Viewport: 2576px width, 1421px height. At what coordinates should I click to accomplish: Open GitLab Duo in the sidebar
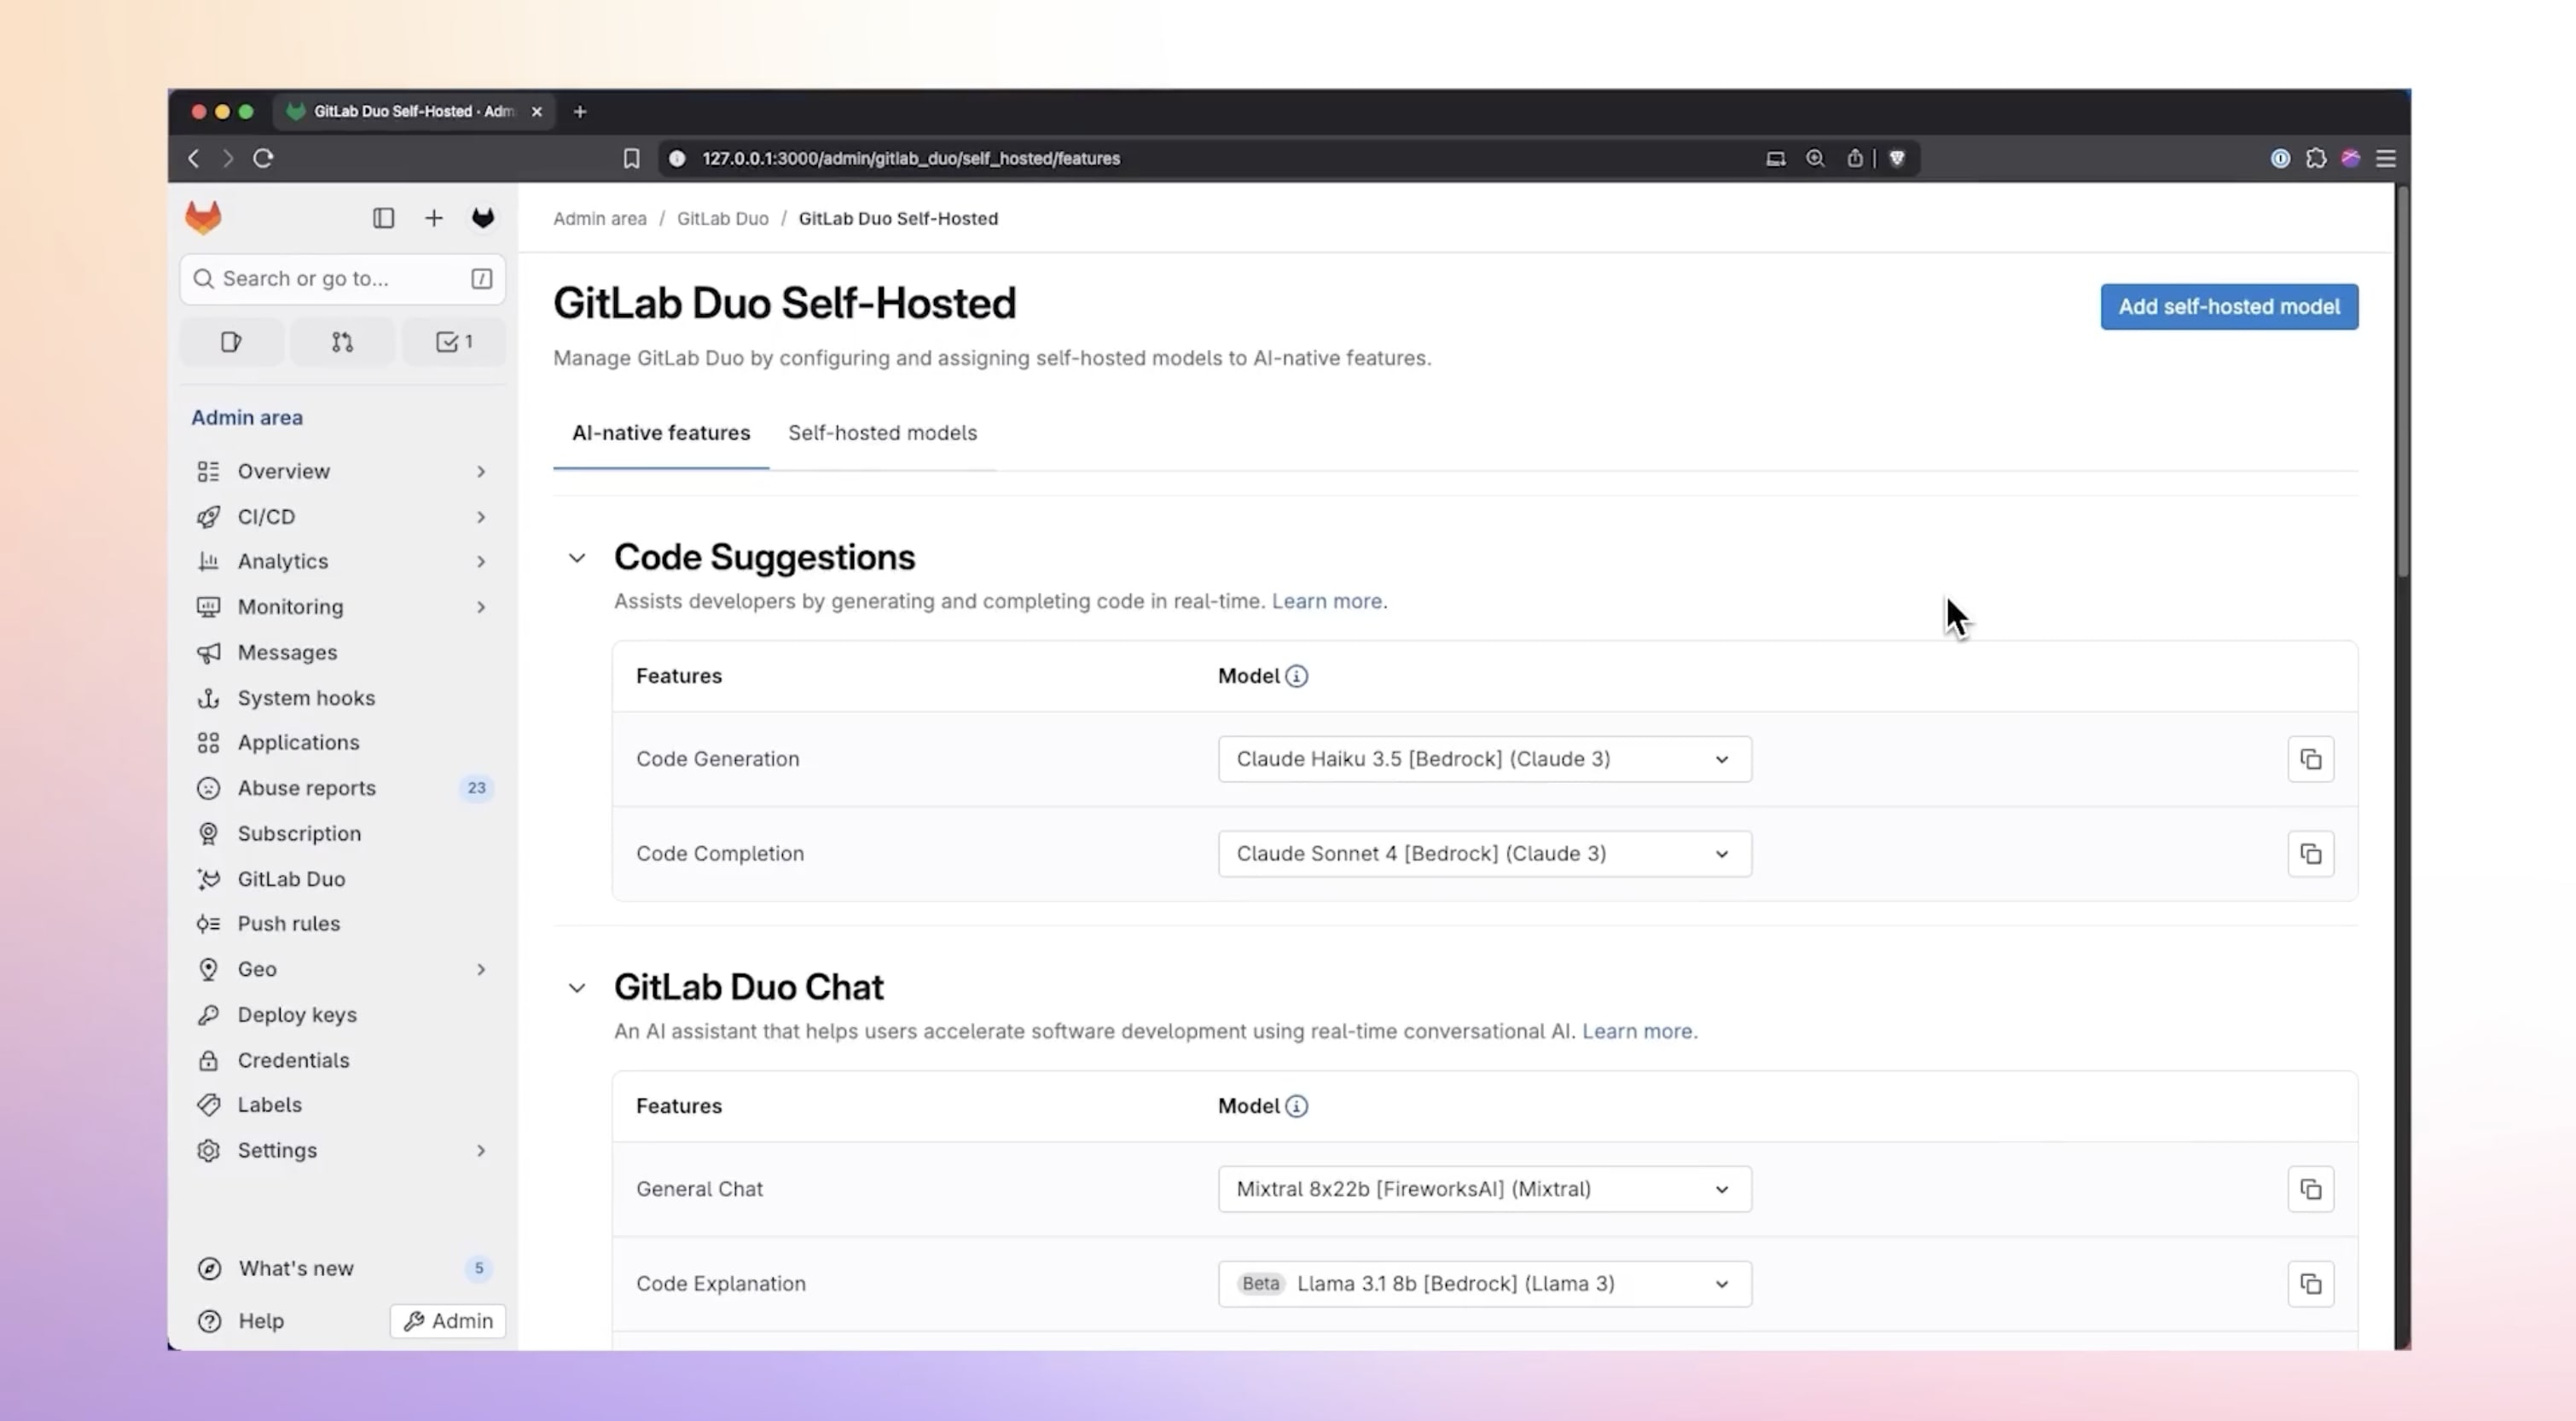point(291,879)
